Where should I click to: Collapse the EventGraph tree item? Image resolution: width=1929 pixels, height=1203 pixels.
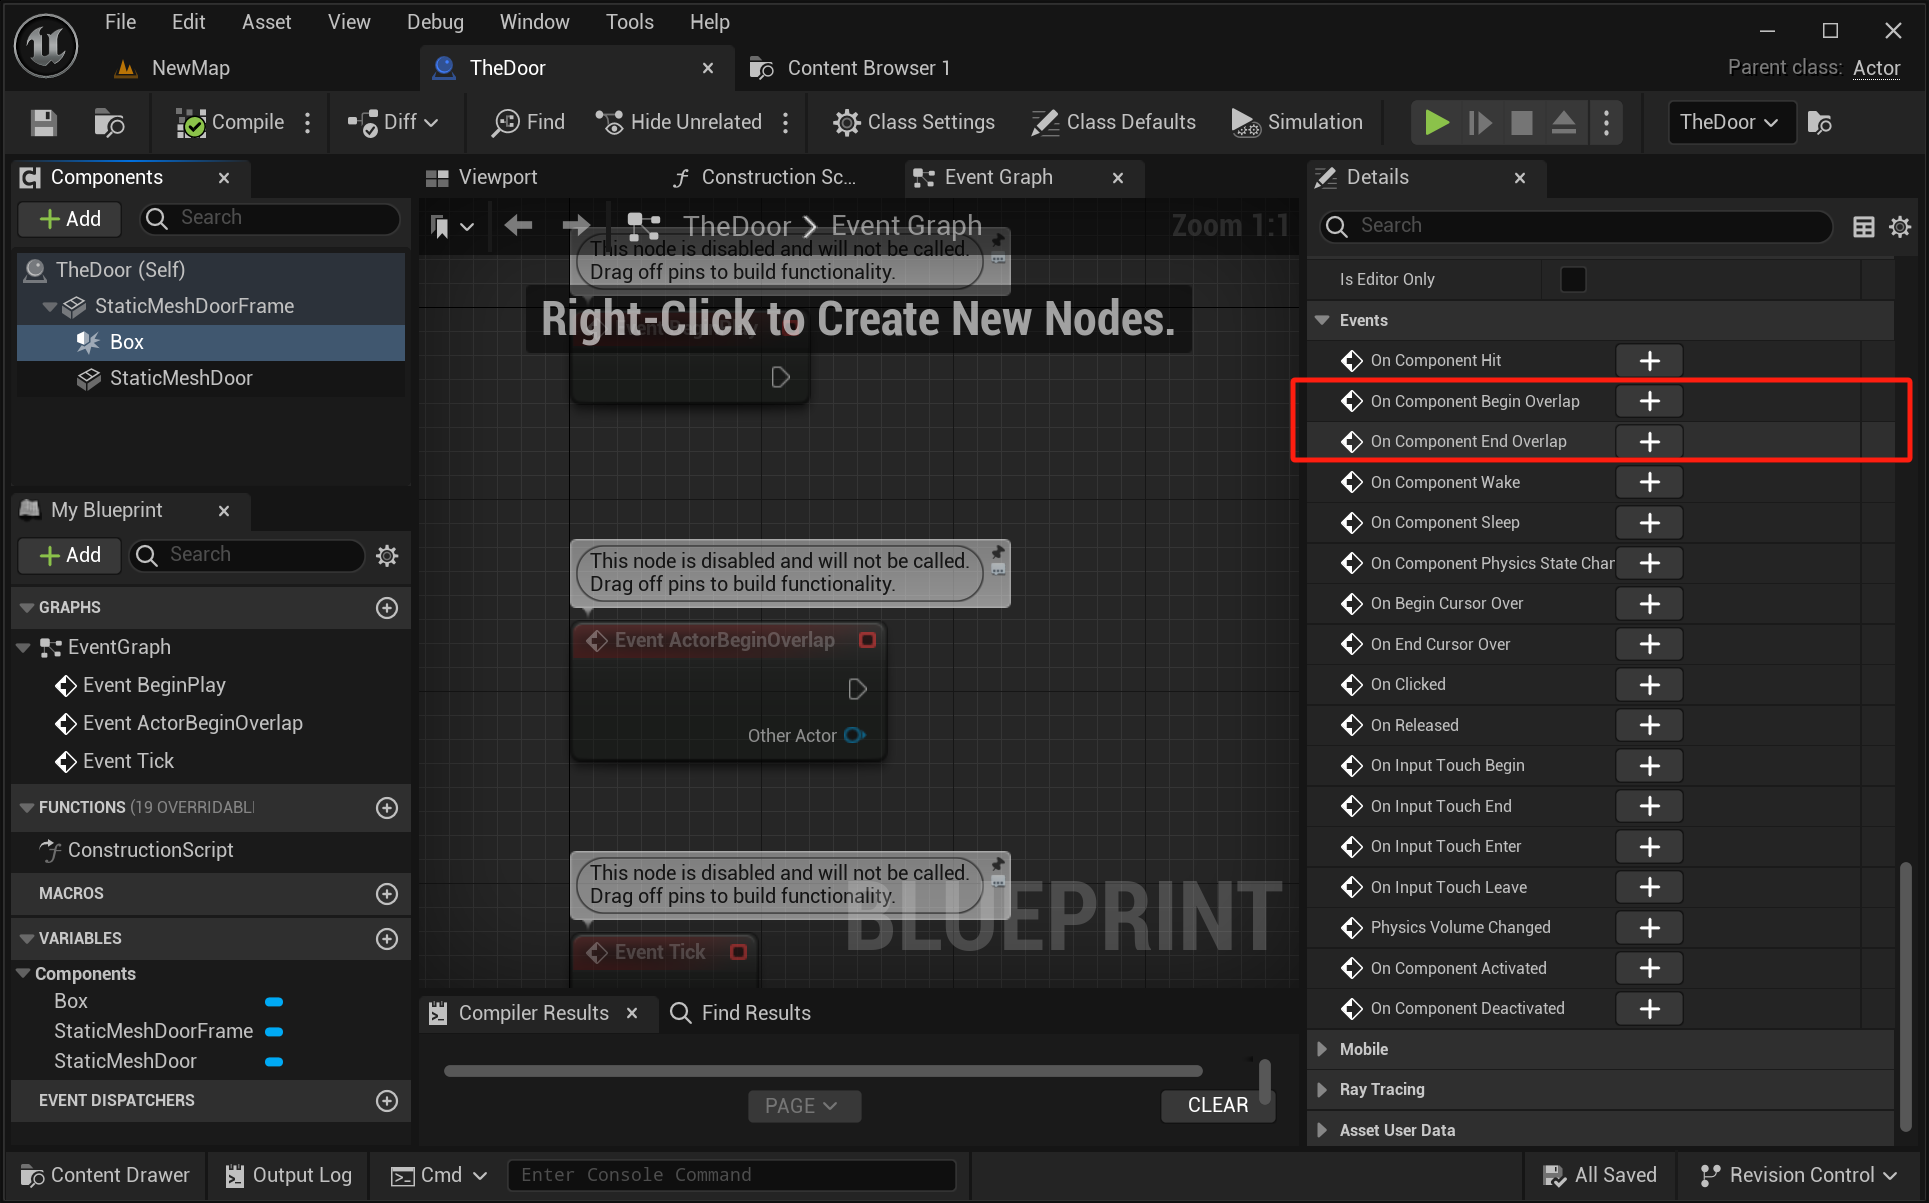(24, 648)
